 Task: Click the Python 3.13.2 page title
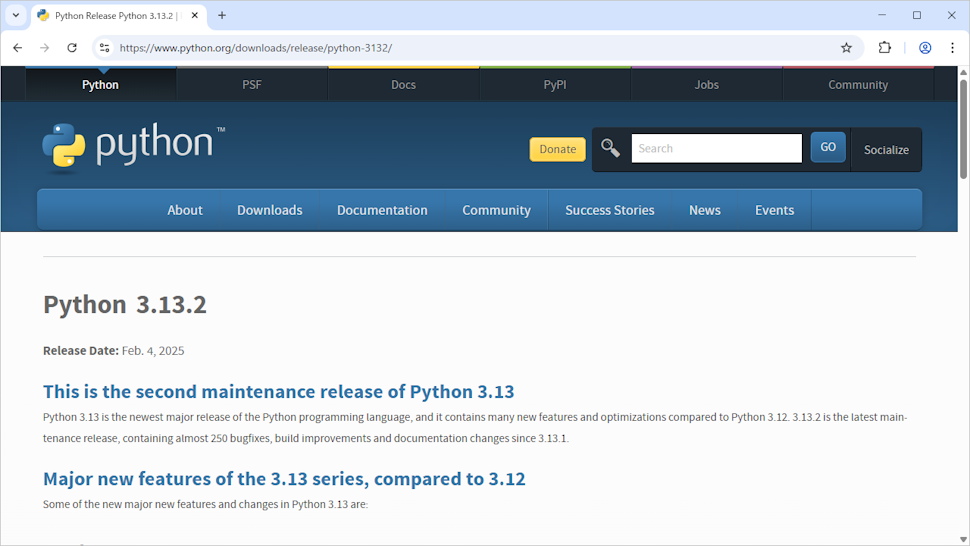point(125,304)
